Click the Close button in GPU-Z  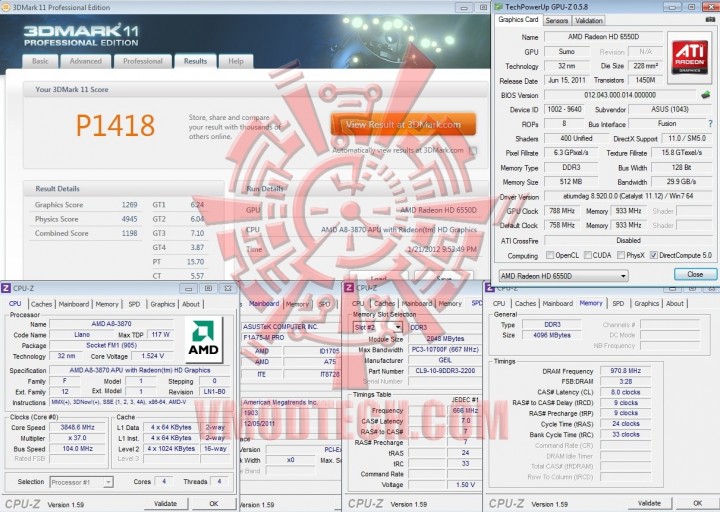(695, 275)
